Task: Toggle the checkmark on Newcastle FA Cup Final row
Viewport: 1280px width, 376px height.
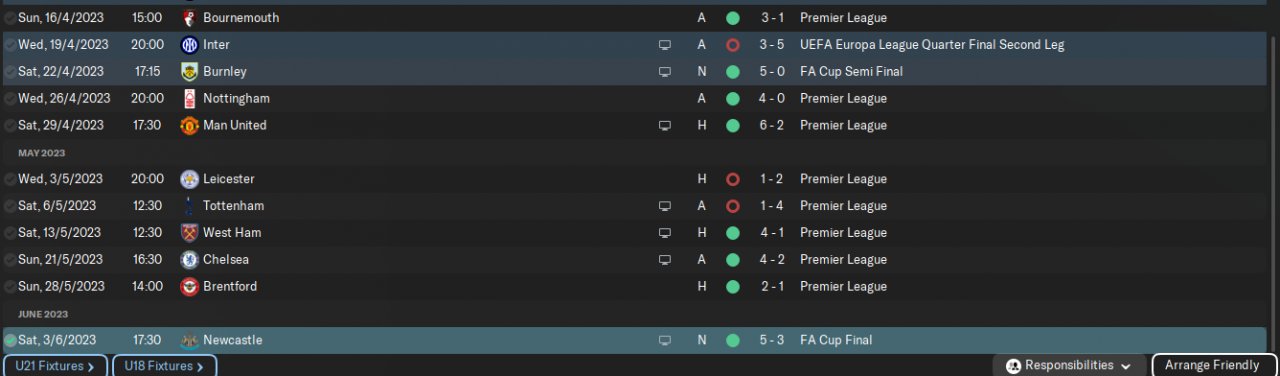Action: 10,341
